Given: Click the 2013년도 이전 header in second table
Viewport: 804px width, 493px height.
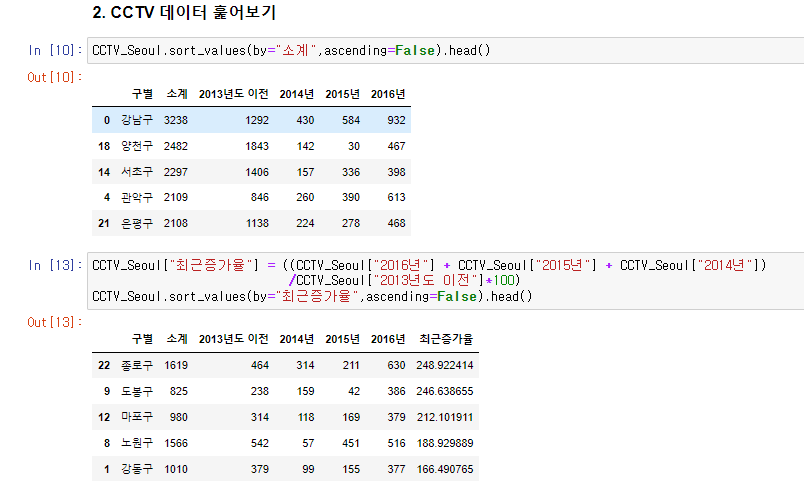Looking at the screenshot, I should (234, 339).
